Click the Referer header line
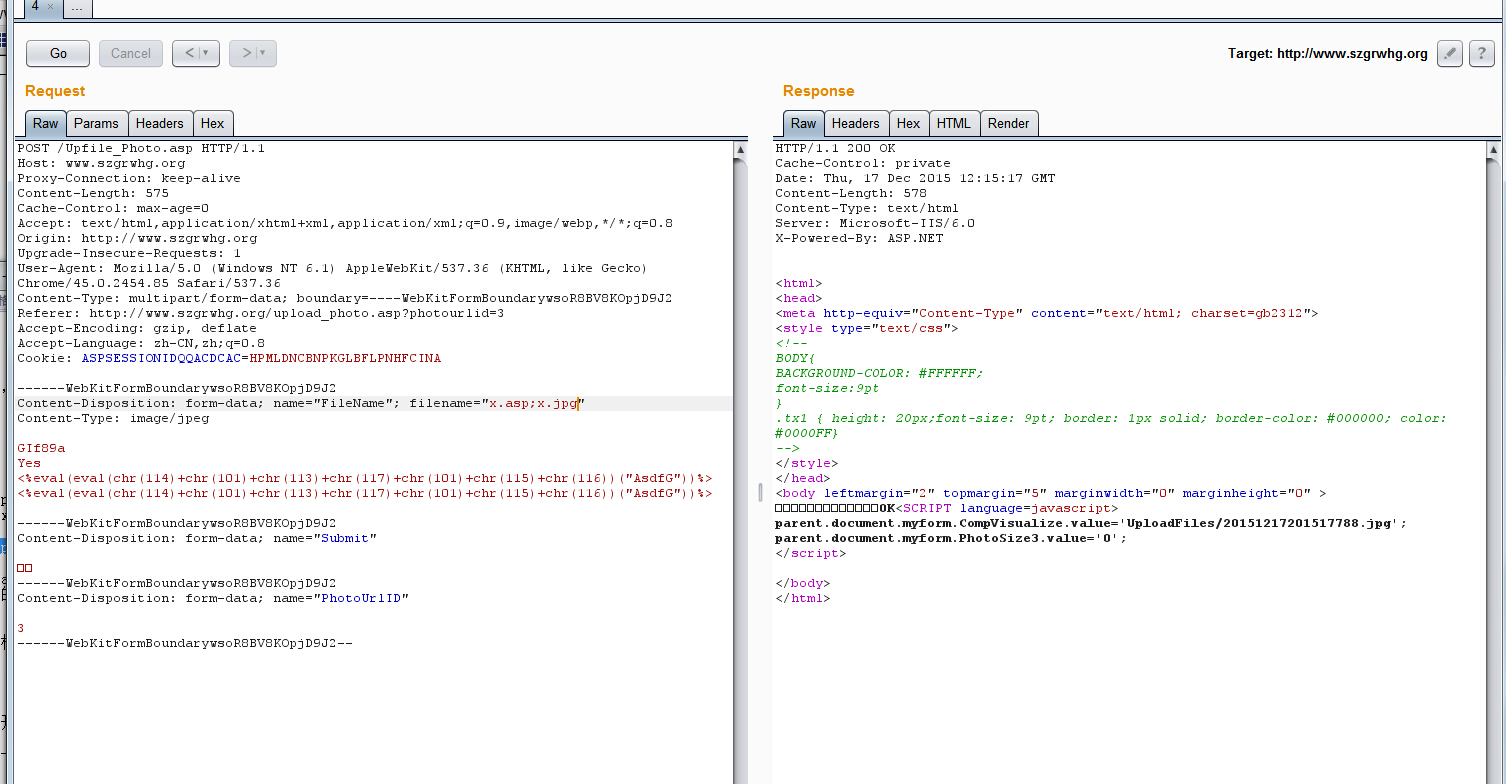Screen dimensions: 1506x784 (260, 313)
